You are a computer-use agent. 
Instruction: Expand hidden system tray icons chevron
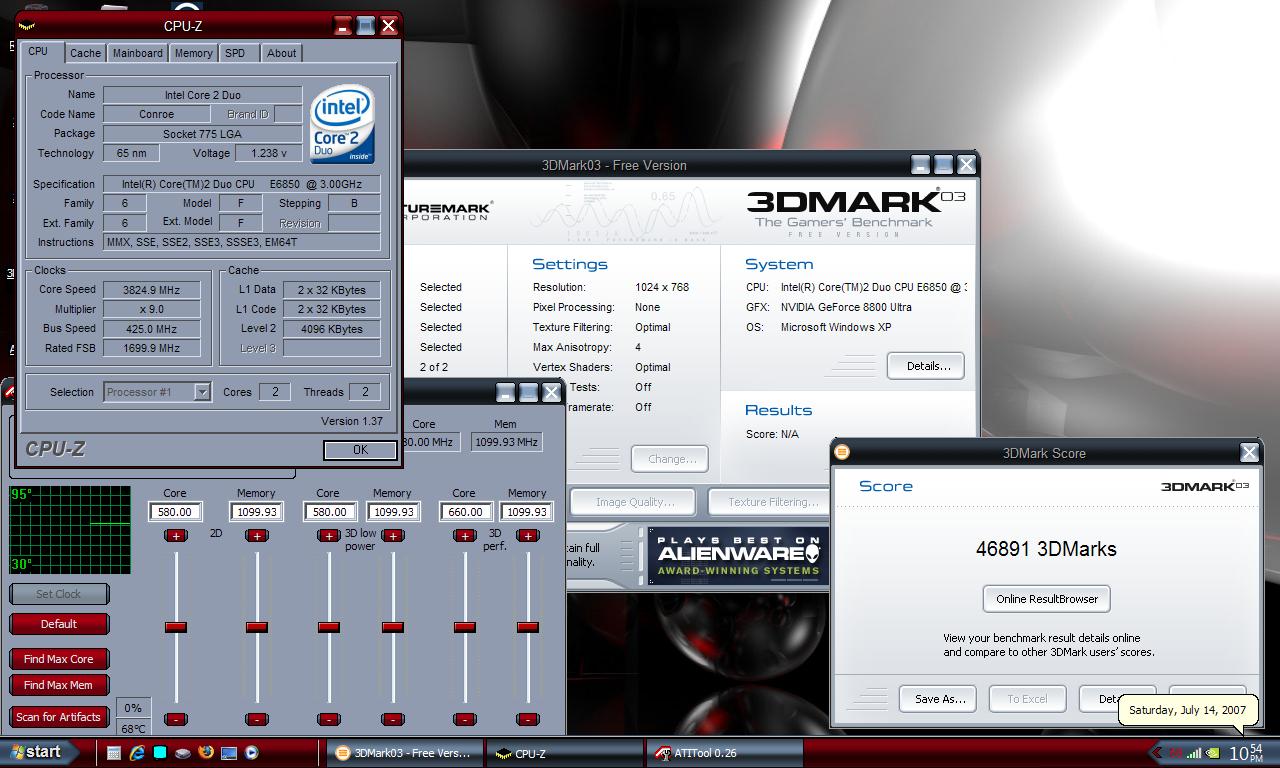click(x=1157, y=753)
